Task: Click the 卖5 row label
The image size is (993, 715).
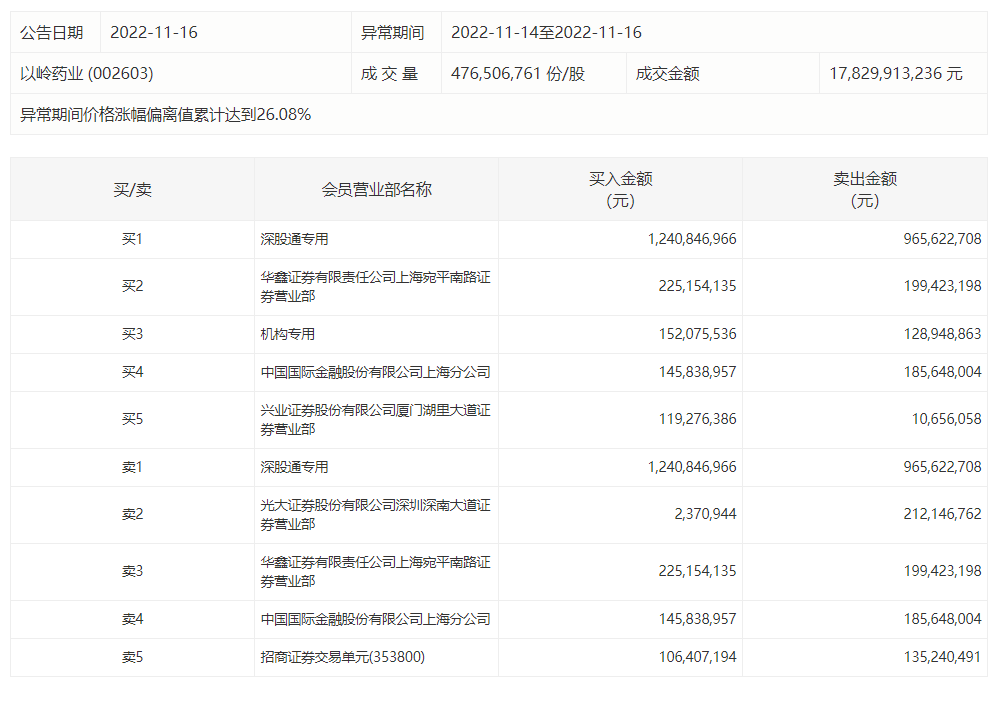Action: (x=132, y=657)
